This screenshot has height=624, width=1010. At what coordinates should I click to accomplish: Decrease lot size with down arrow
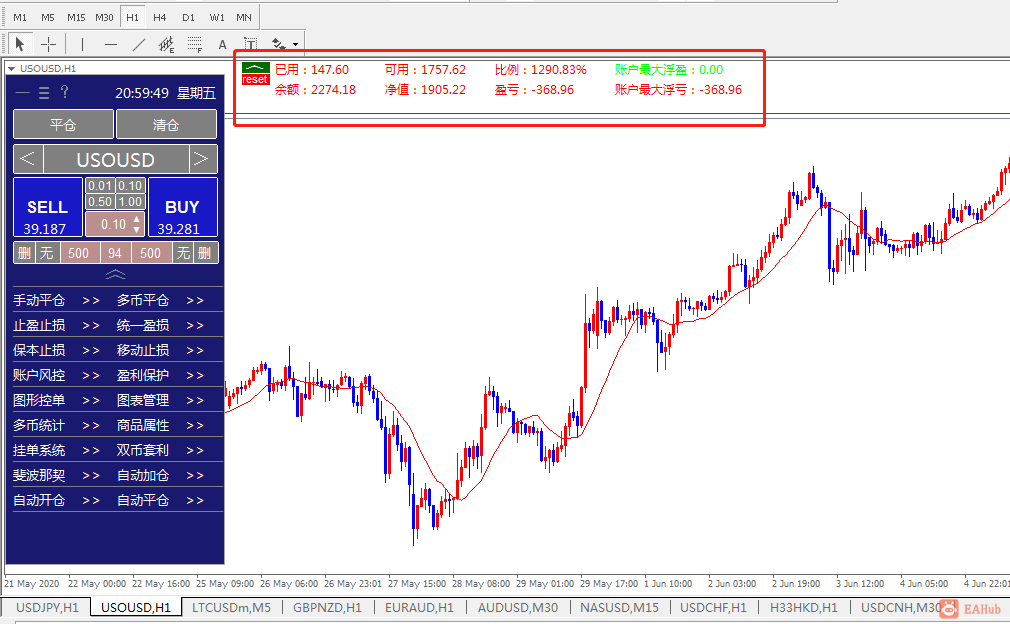(137, 229)
